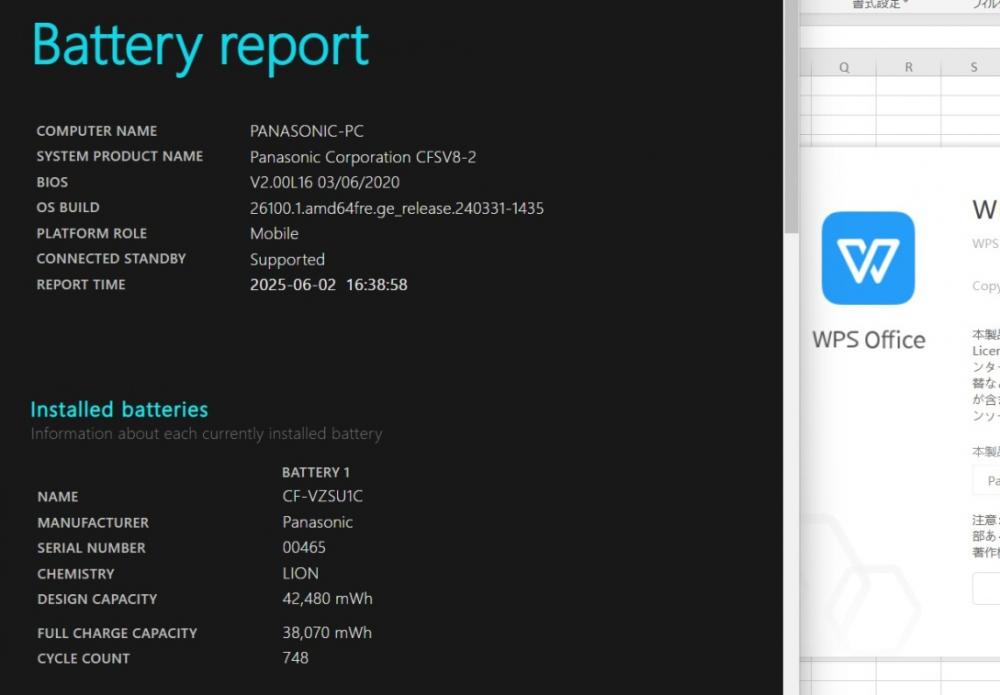
Task: Select platform role value Mobile
Action: pos(274,233)
